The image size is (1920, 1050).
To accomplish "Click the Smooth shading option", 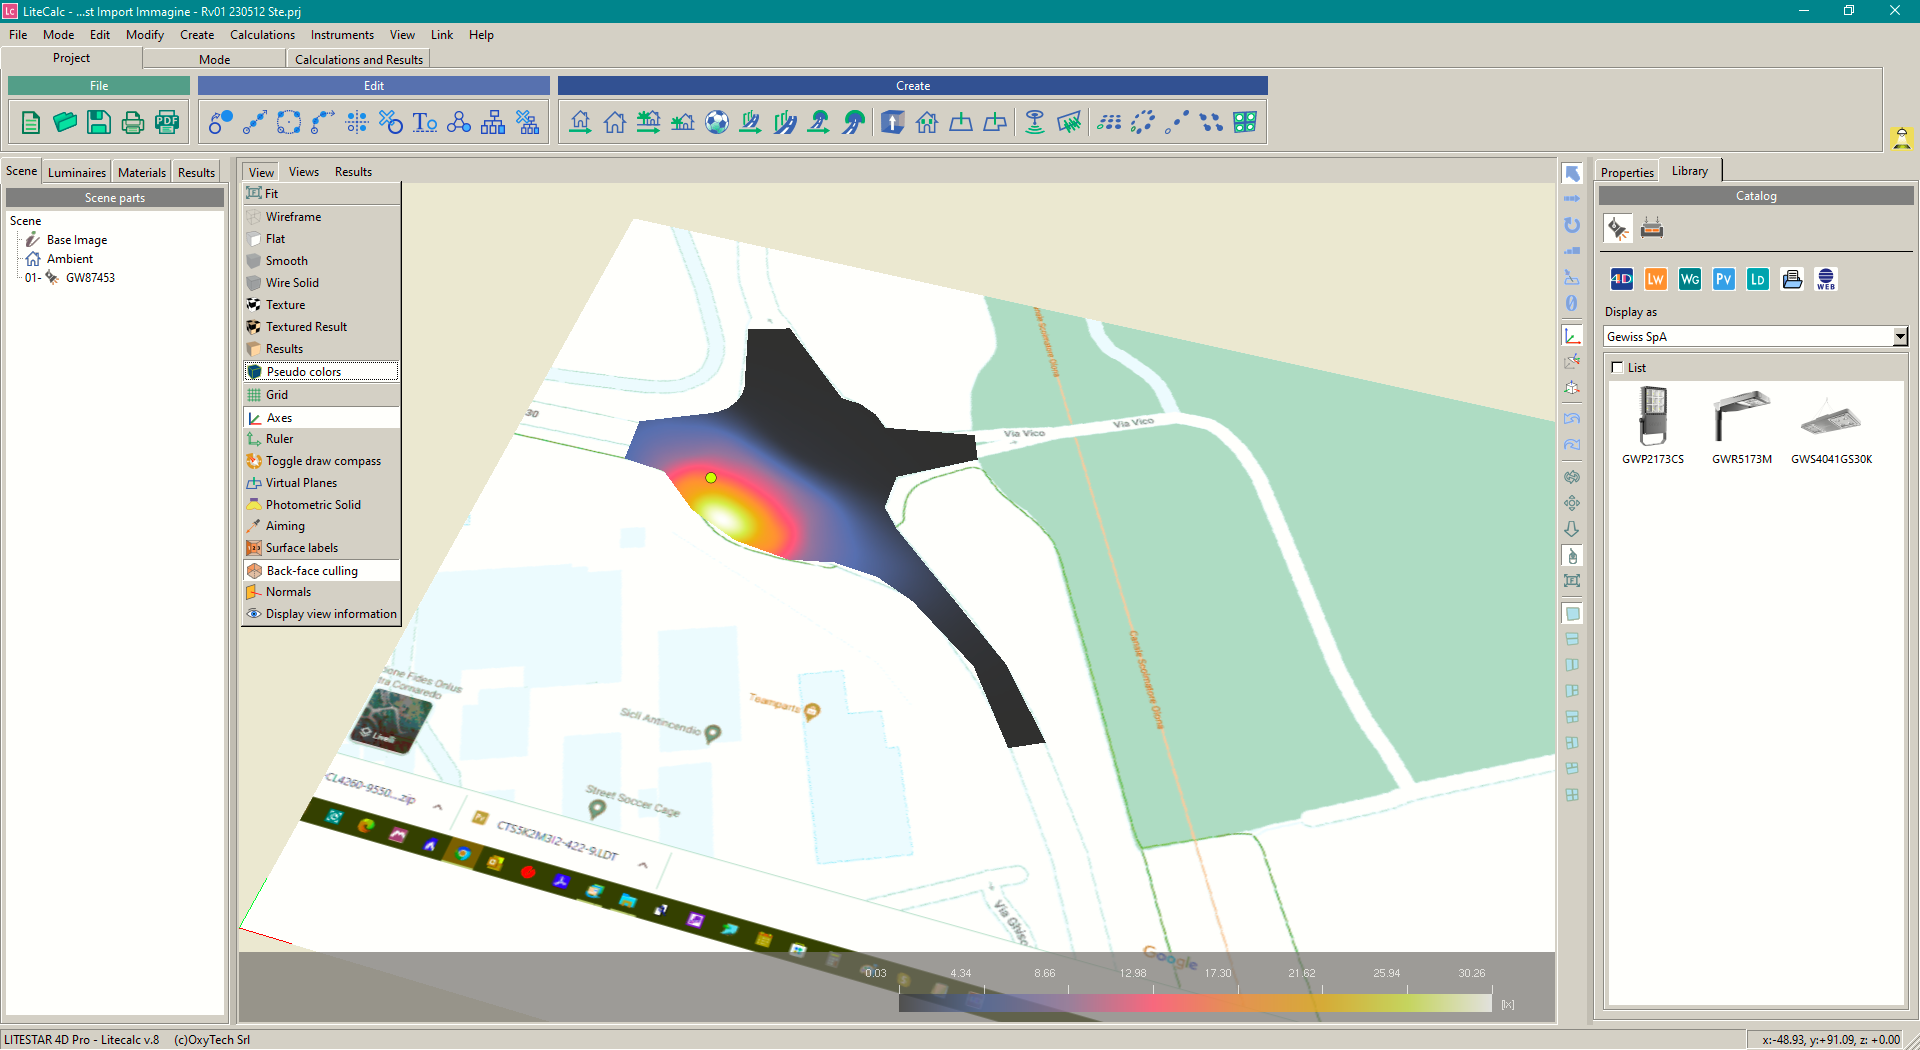I will tap(321, 260).
